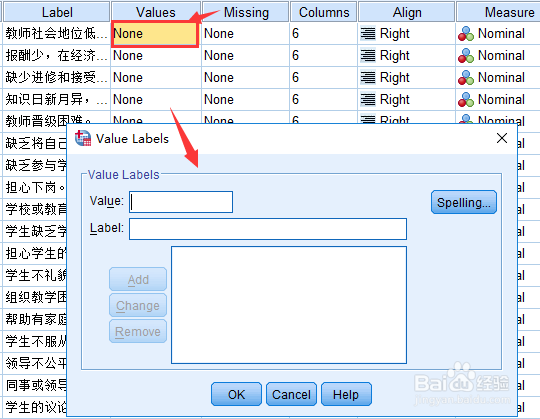Select label cell starting with 学生不礼貌
This screenshot has height=419, width=540.
pyautogui.click(x=35, y=275)
